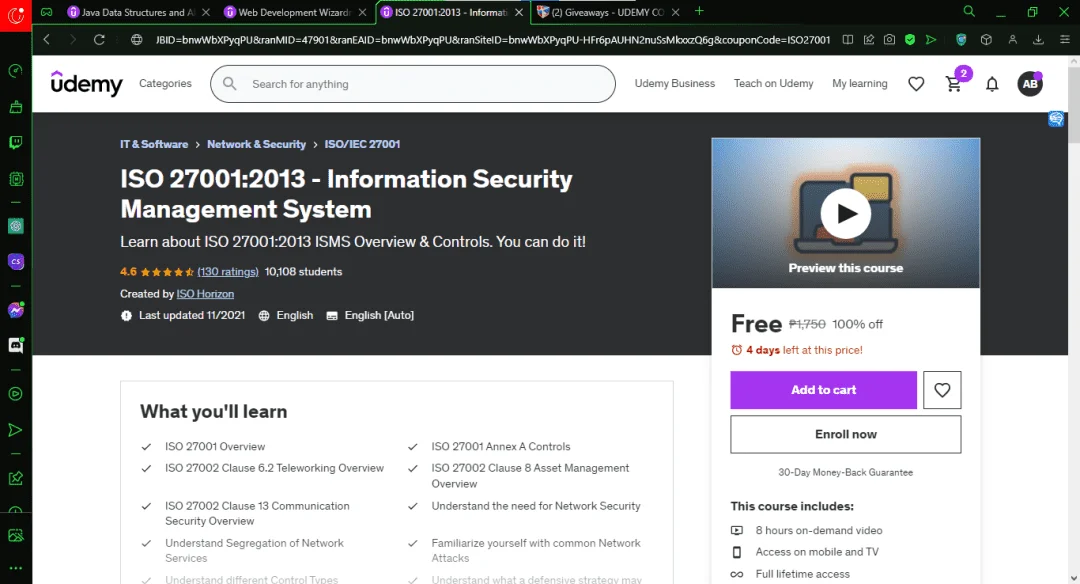Open the 130 ratings link
Screen dimensions: 1080x584
coord(228,271)
